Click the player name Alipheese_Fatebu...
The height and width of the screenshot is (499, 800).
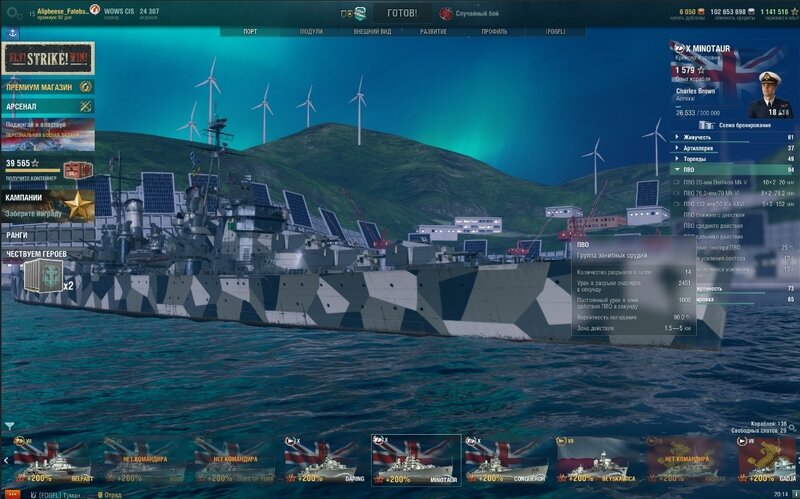tap(62, 11)
